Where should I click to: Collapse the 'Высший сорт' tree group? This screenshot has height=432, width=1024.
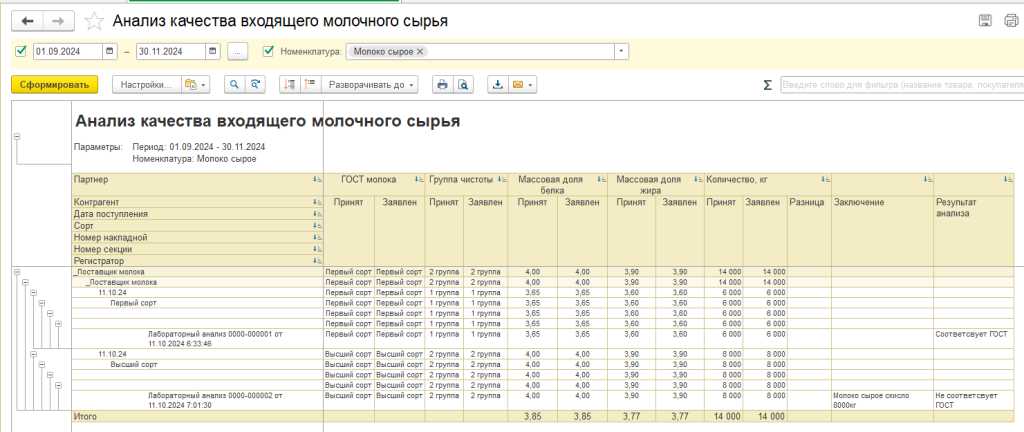[41, 365]
